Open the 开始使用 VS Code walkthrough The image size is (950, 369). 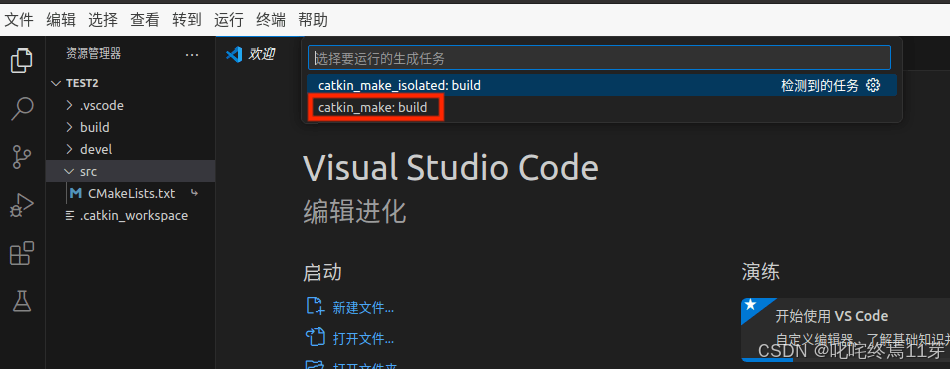pyautogui.click(x=846, y=330)
